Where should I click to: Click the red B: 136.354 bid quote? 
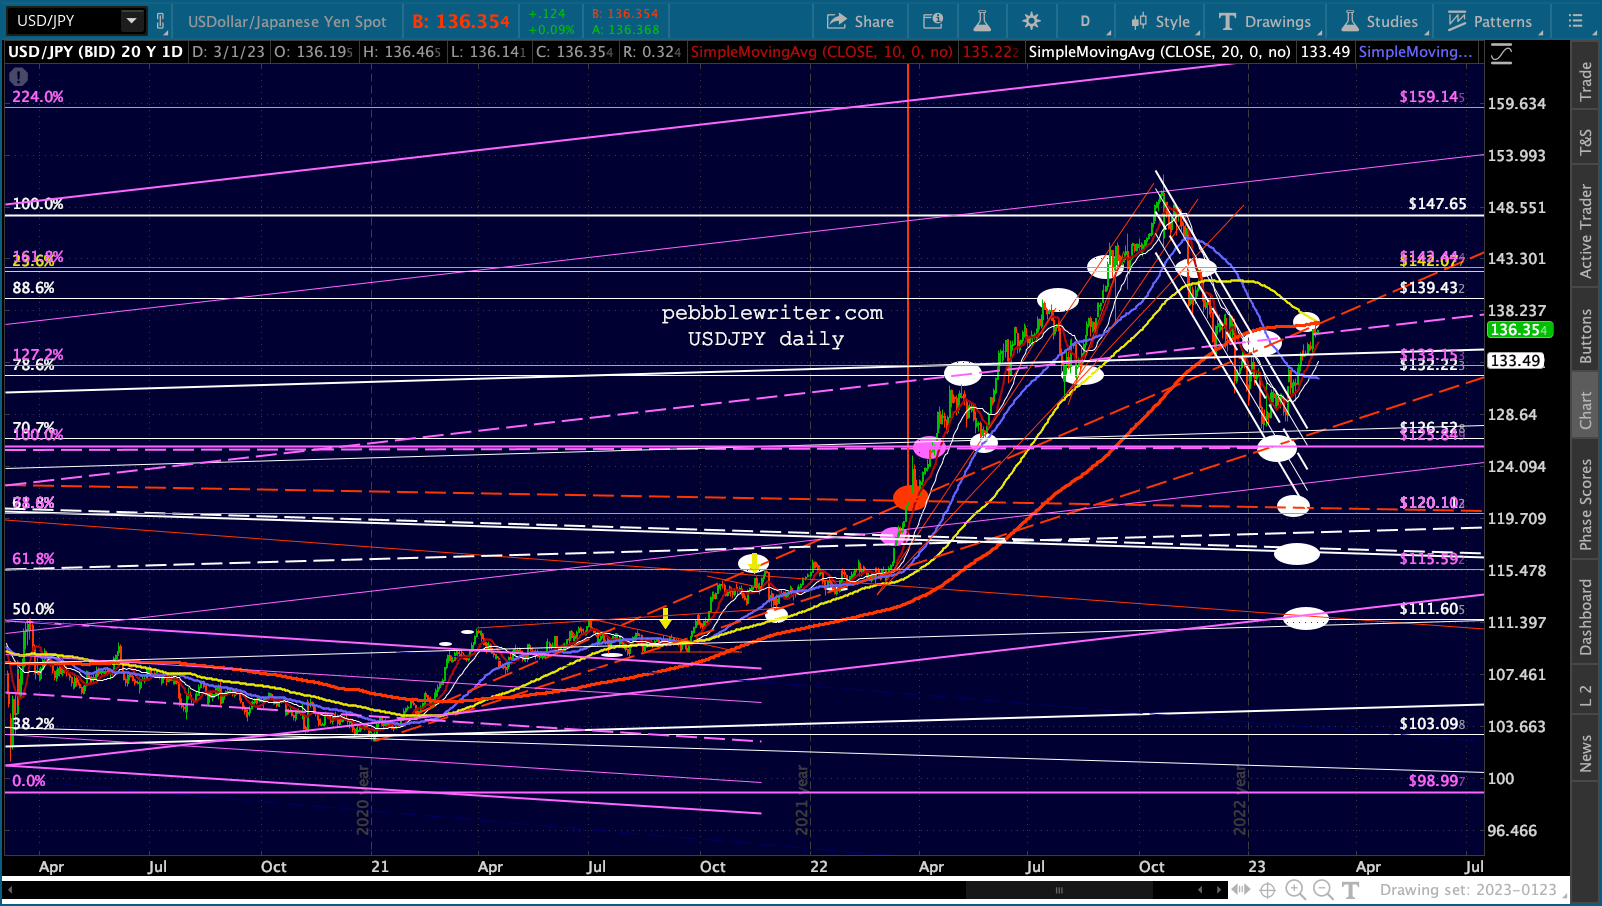pos(461,21)
